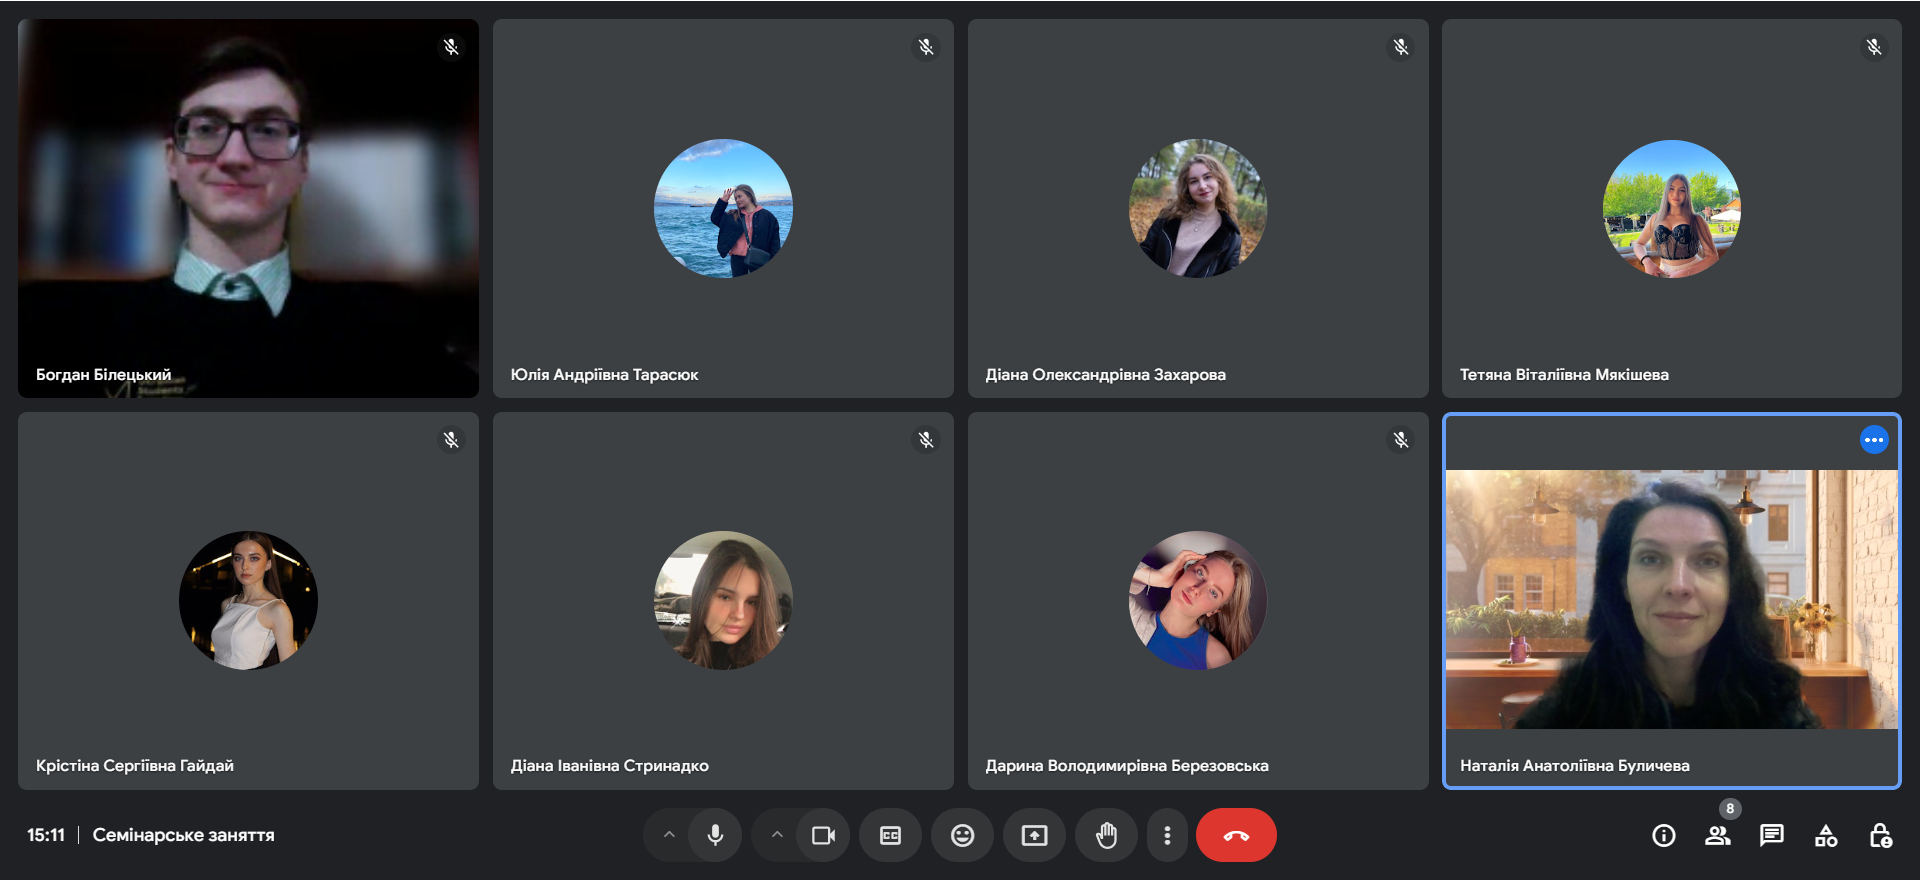Open tile options on Наталія Анатоліївна Буличева
This screenshot has width=1920, height=880.
pyautogui.click(x=1873, y=440)
